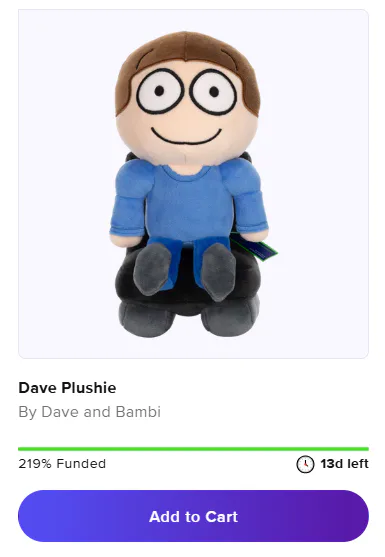Click the 219% Funded label

(x=62, y=464)
